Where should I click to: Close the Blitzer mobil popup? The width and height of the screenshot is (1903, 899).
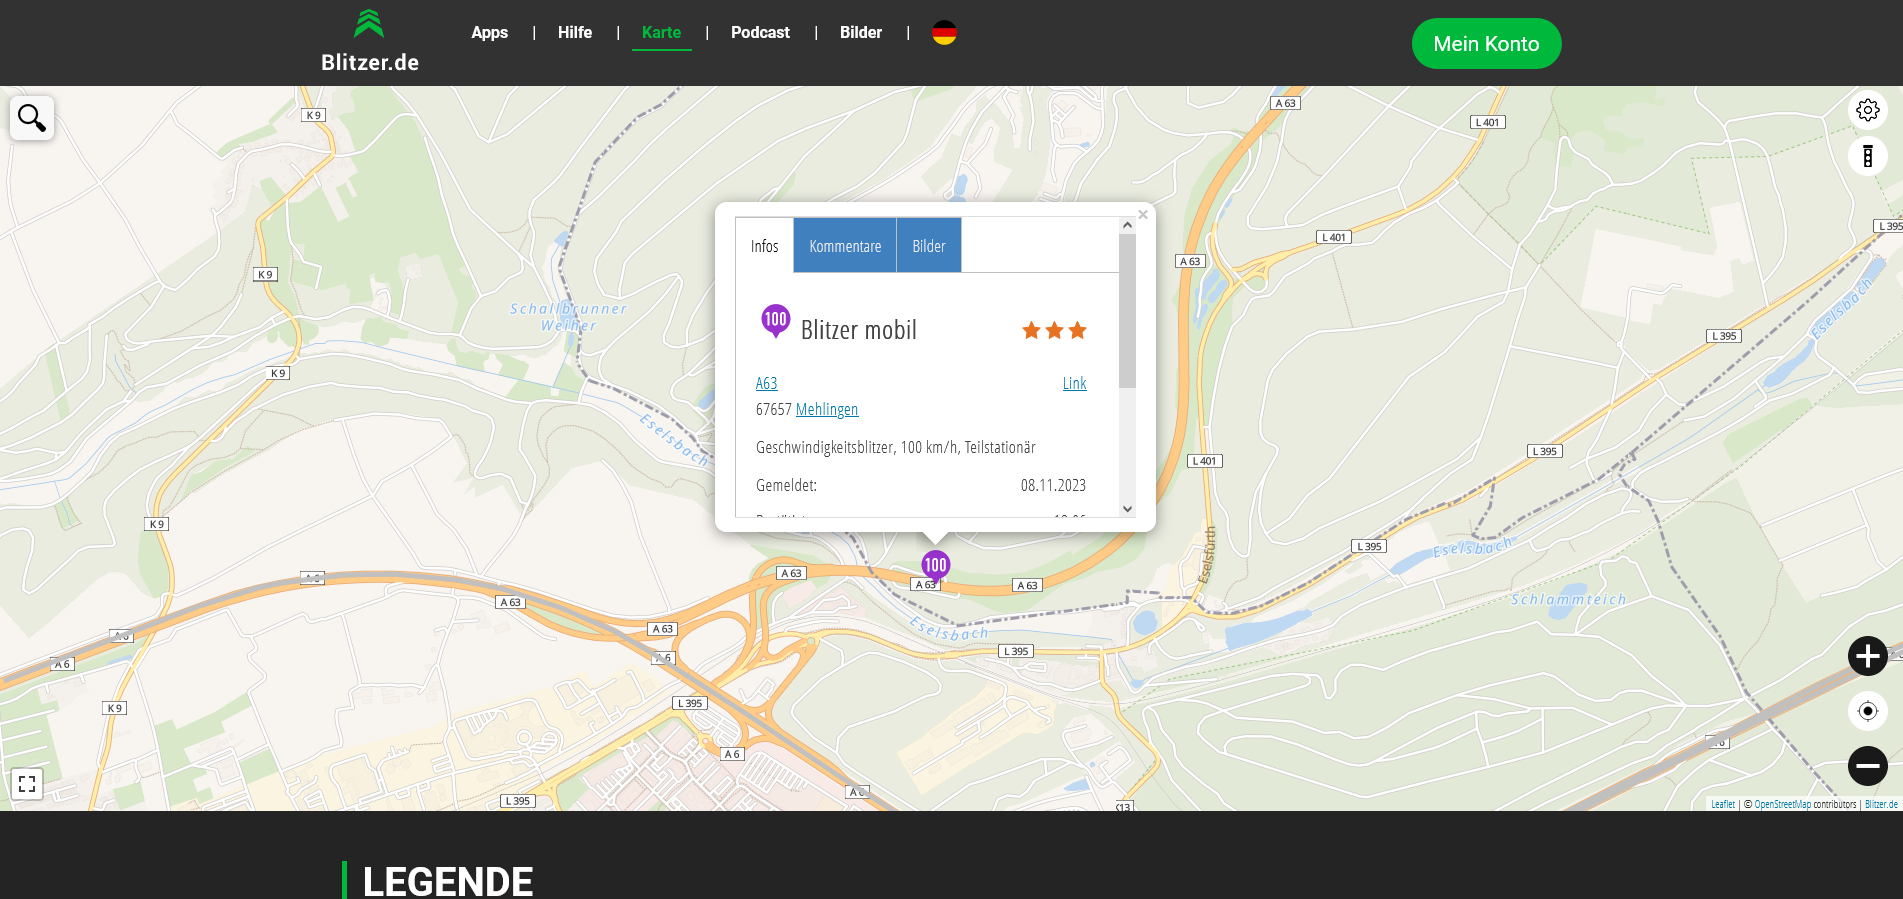[x=1143, y=215]
